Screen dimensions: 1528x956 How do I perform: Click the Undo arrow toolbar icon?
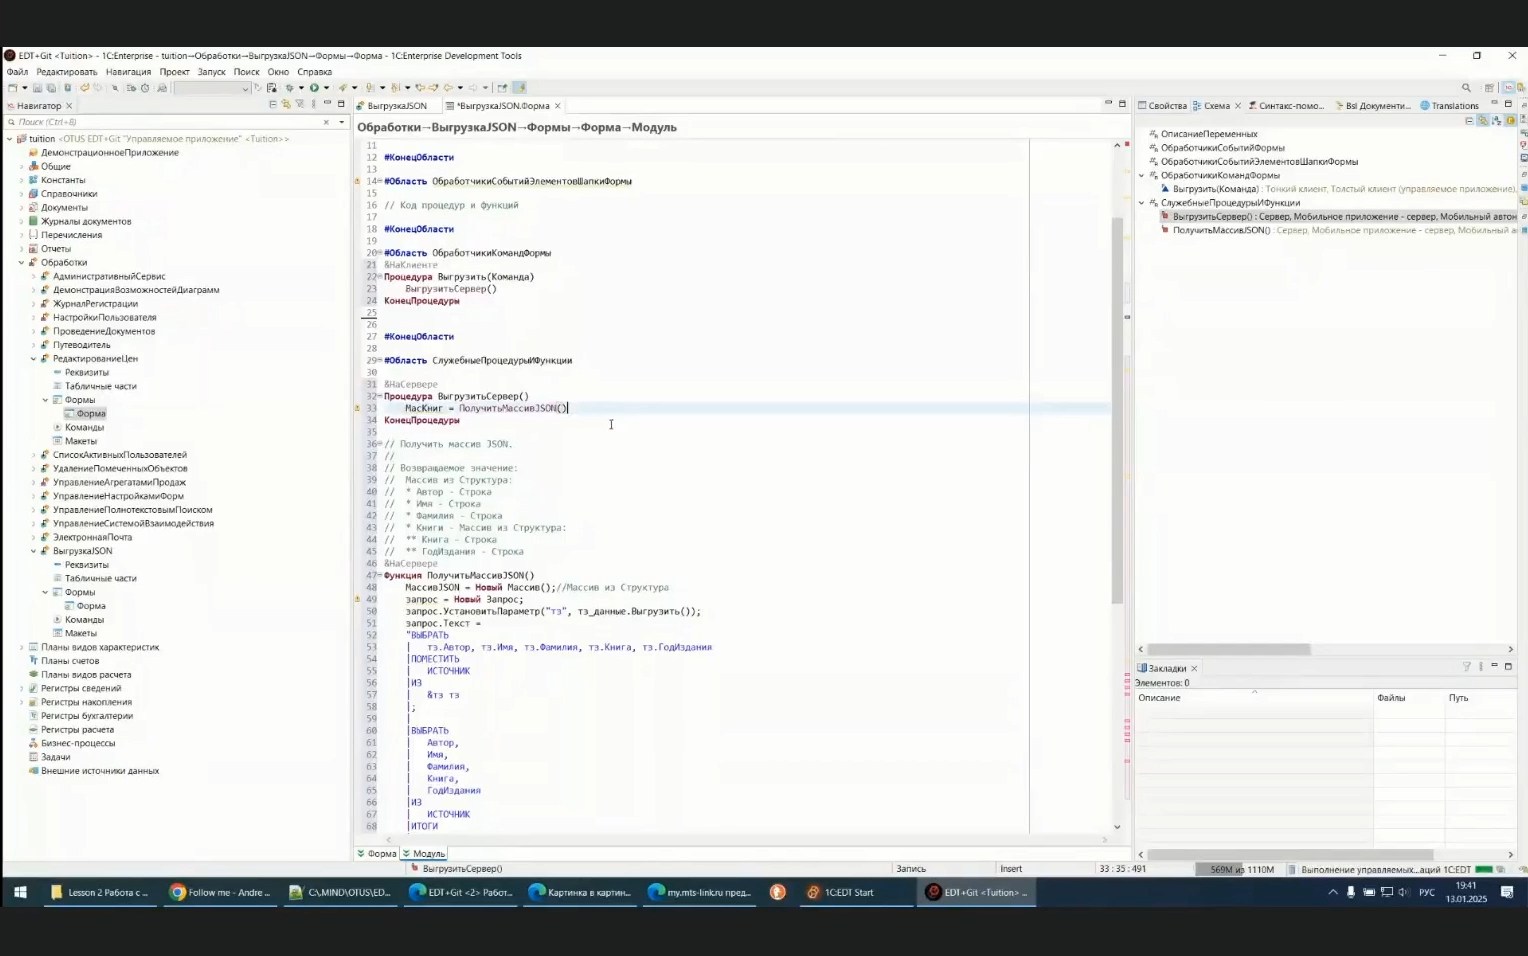(84, 88)
